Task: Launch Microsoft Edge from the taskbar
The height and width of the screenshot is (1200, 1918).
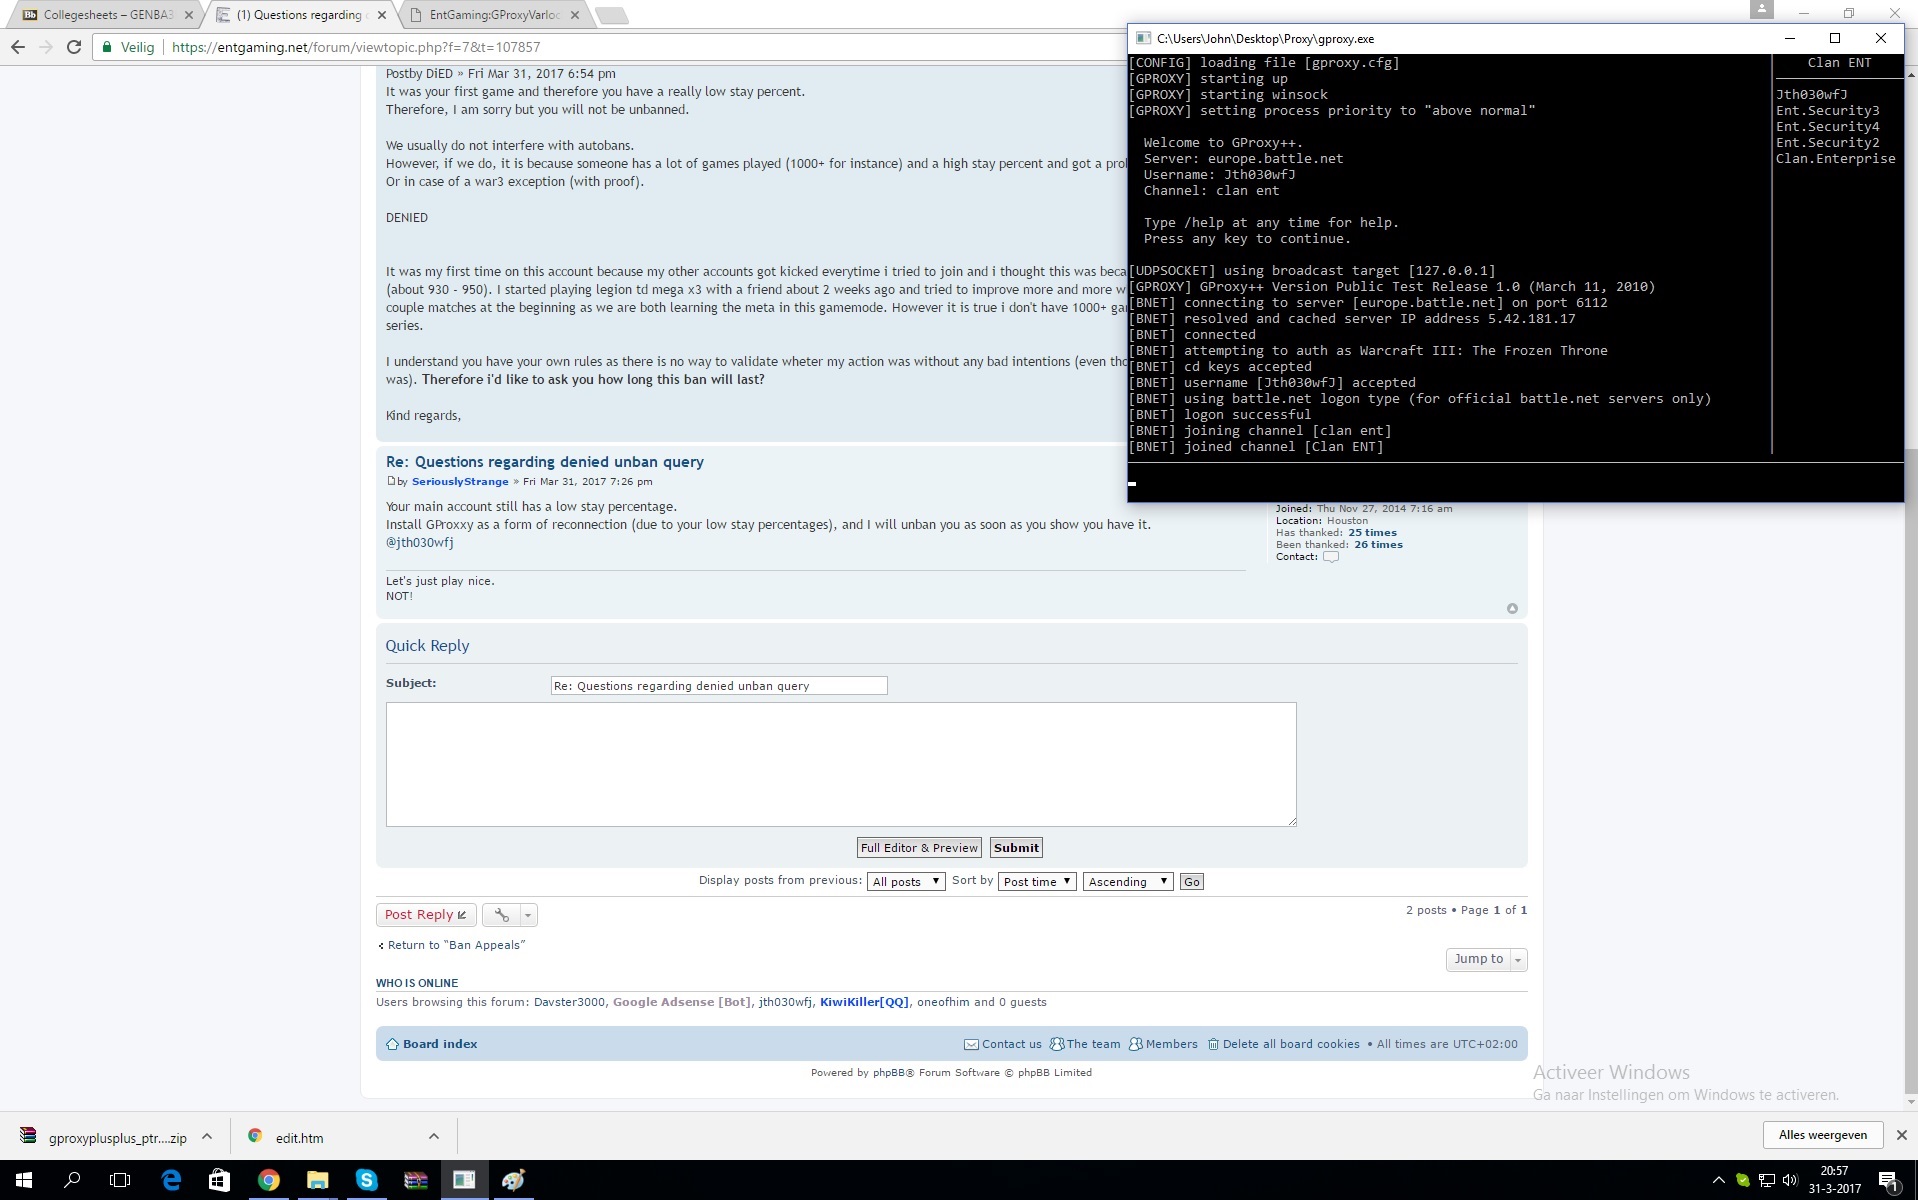Action: coord(171,1180)
